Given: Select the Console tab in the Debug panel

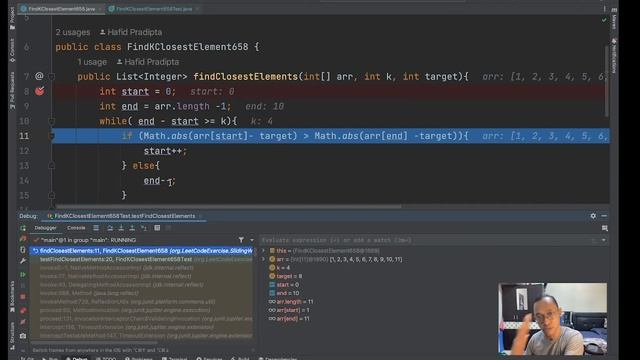Looking at the screenshot, I should [x=76, y=228].
